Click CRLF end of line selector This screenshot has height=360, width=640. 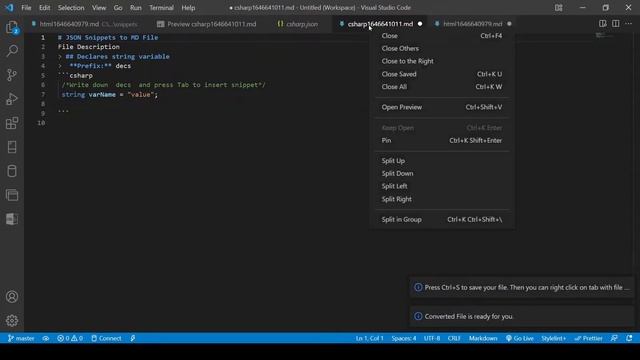(x=454, y=338)
